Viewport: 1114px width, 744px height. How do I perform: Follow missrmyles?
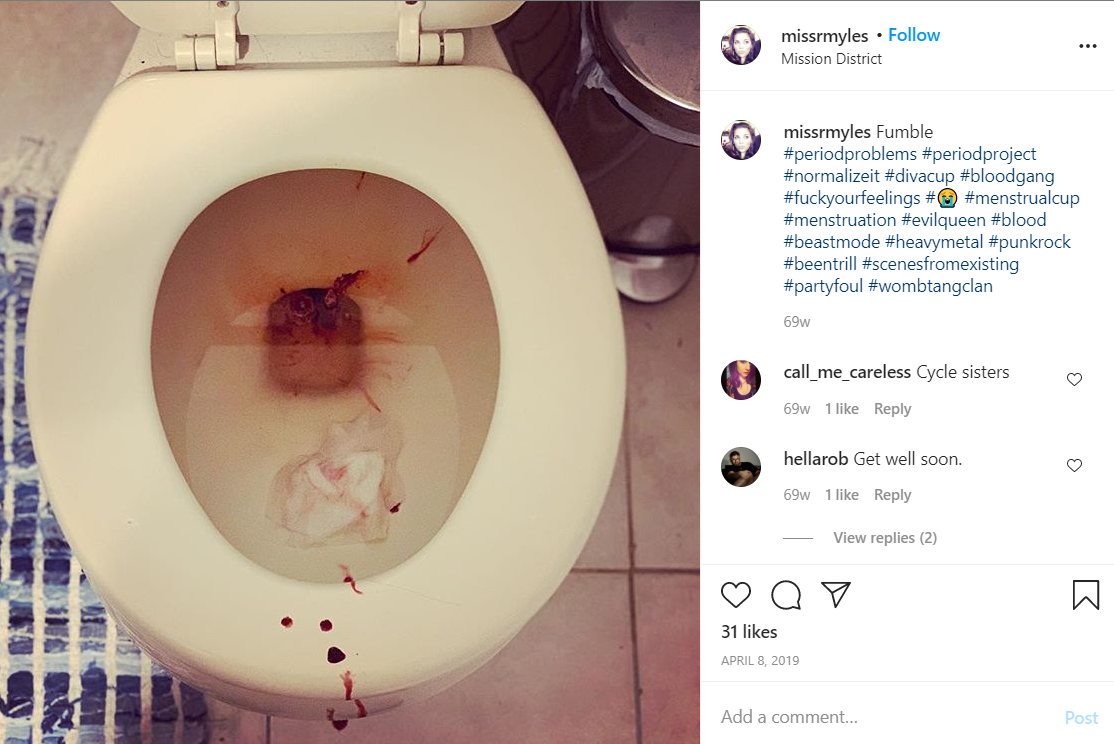914,35
